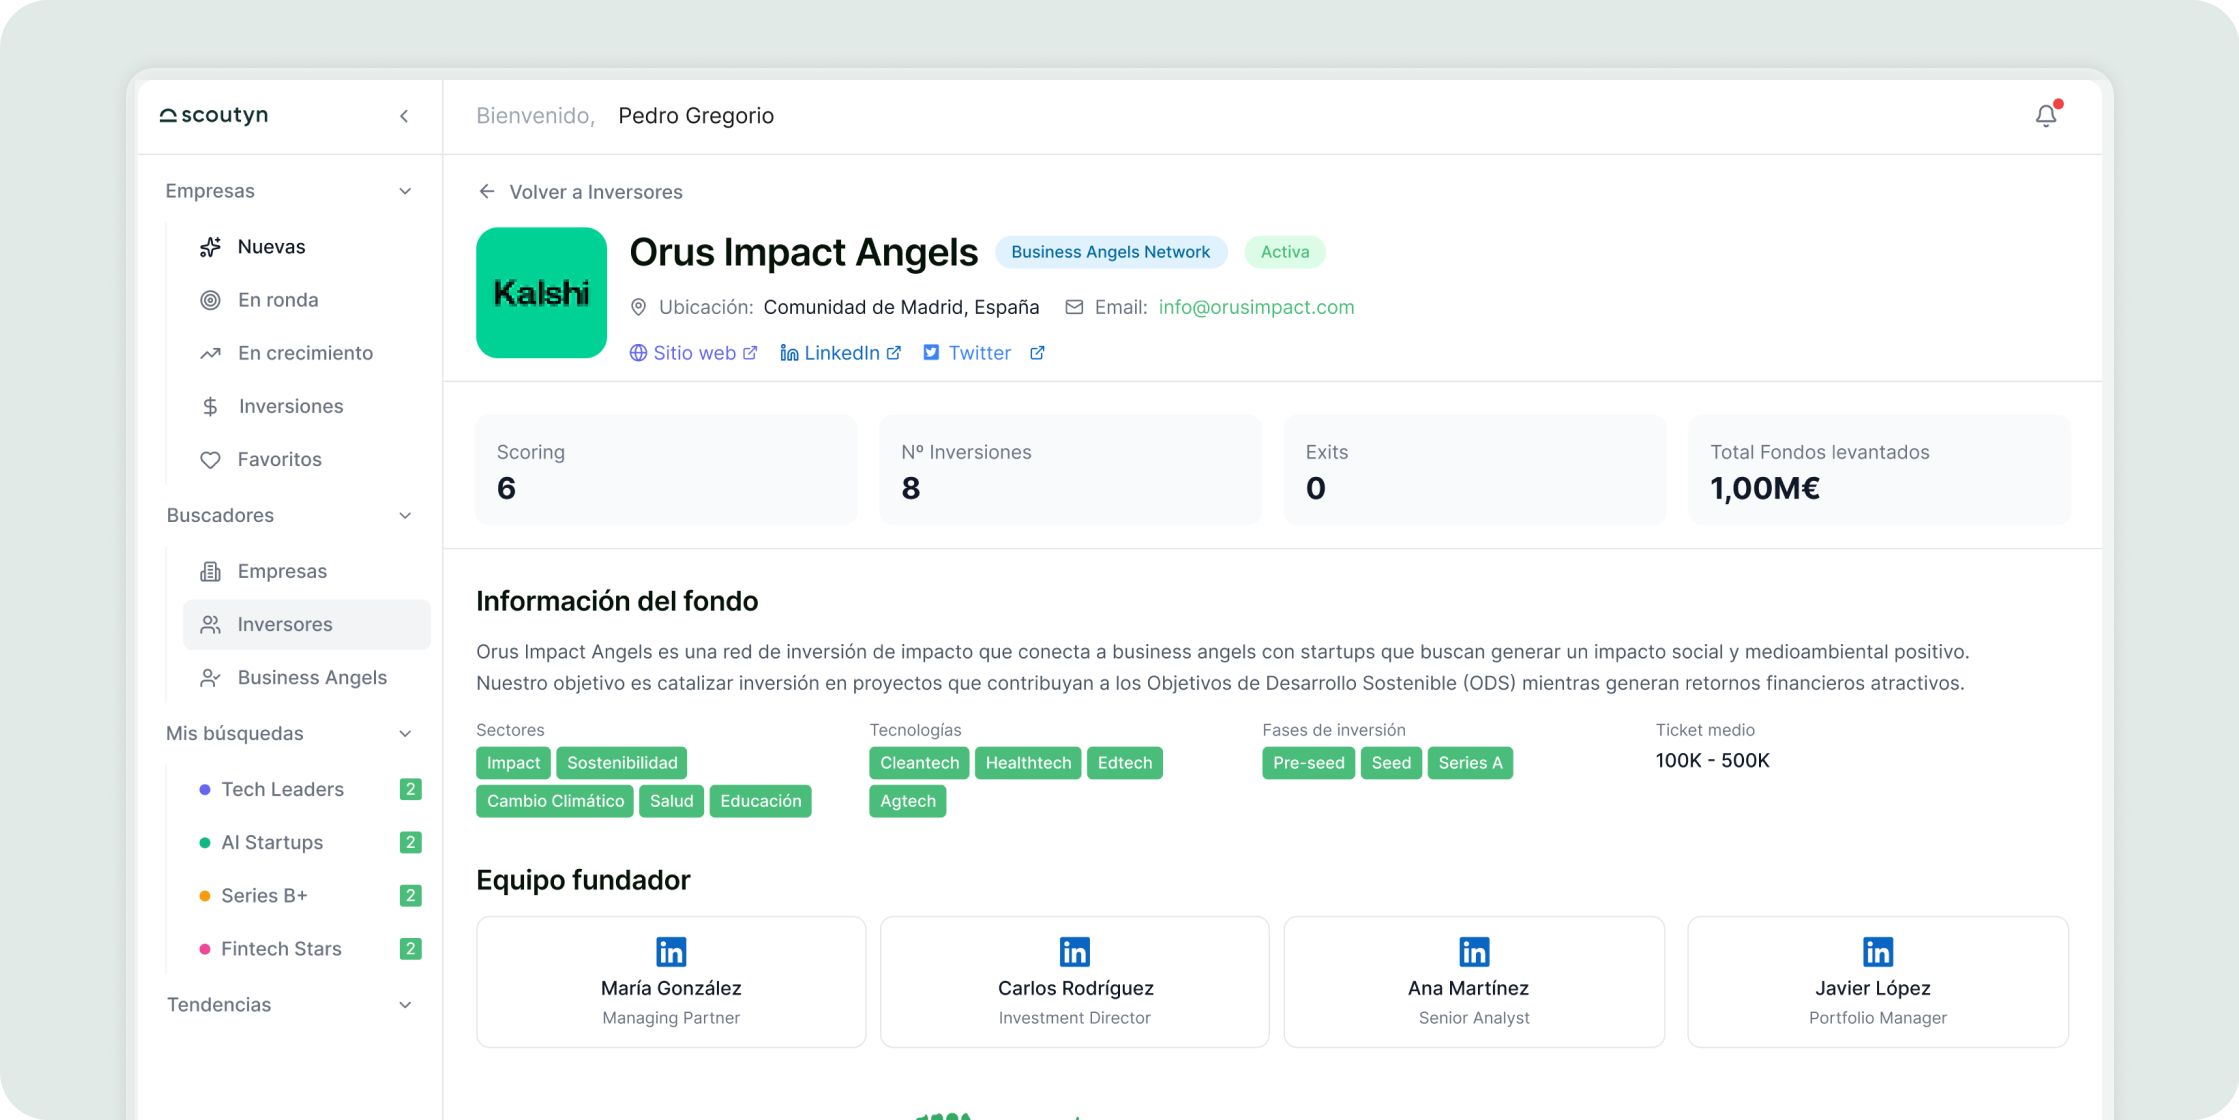Expand the Tendencias section chevron
The width and height of the screenshot is (2239, 1120).
tap(405, 1005)
